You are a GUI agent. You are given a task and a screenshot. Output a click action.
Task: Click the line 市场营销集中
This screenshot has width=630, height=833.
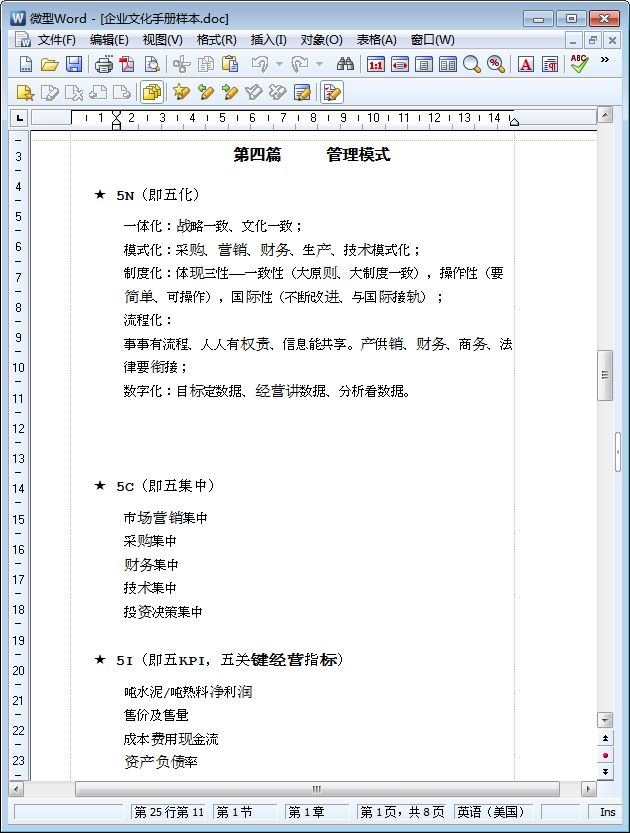tap(165, 517)
